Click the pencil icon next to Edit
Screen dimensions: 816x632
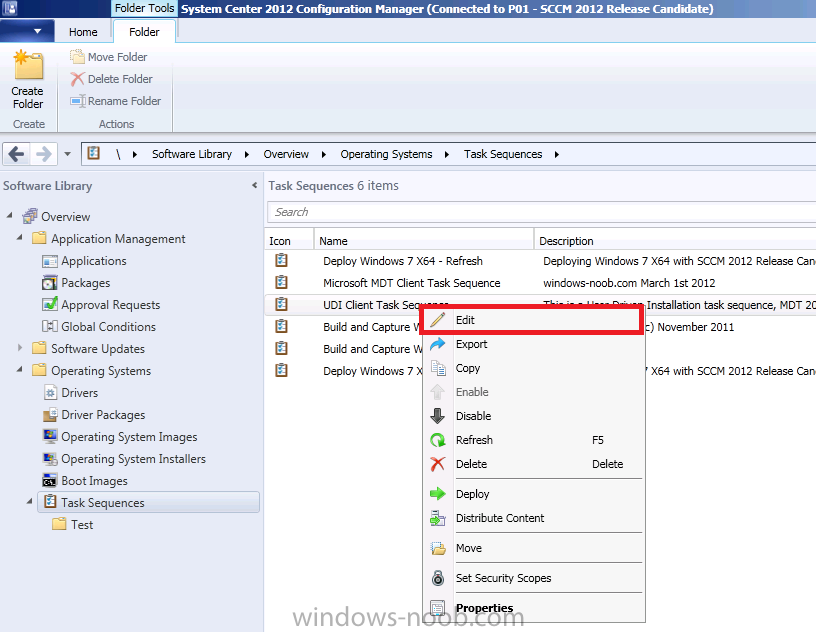(x=438, y=320)
